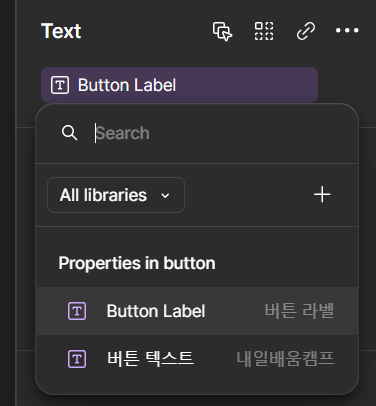Click the text icon beside 버튼 텍스트
The height and width of the screenshot is (406, 376).
[x=77, y=359]
